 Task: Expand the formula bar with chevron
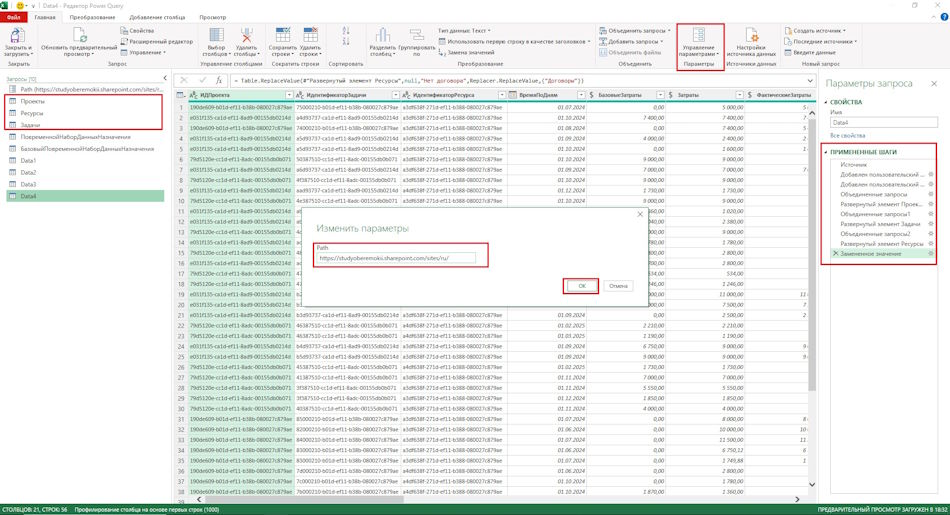(810, 81)
